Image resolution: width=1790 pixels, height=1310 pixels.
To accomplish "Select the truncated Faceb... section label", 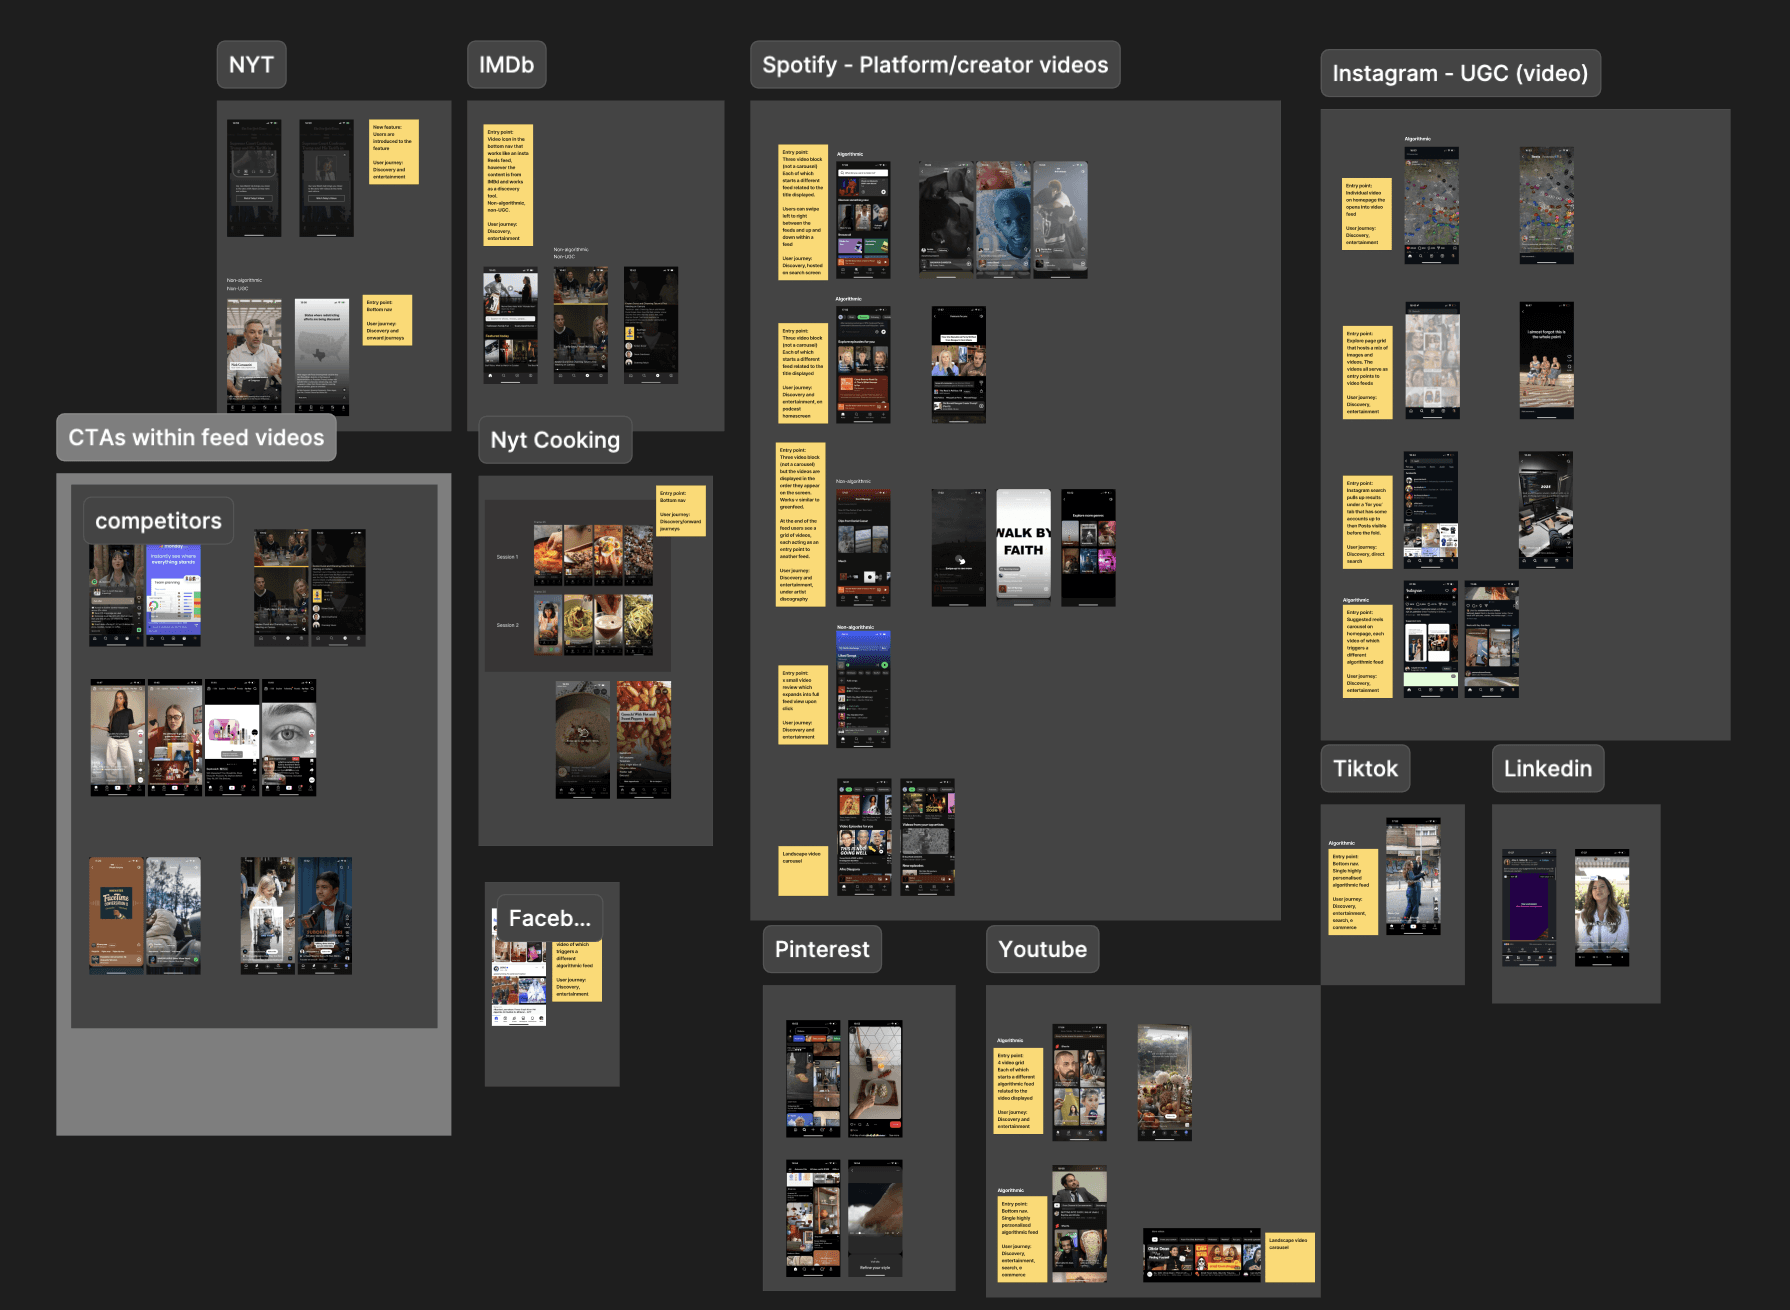I will pos(549,918).
